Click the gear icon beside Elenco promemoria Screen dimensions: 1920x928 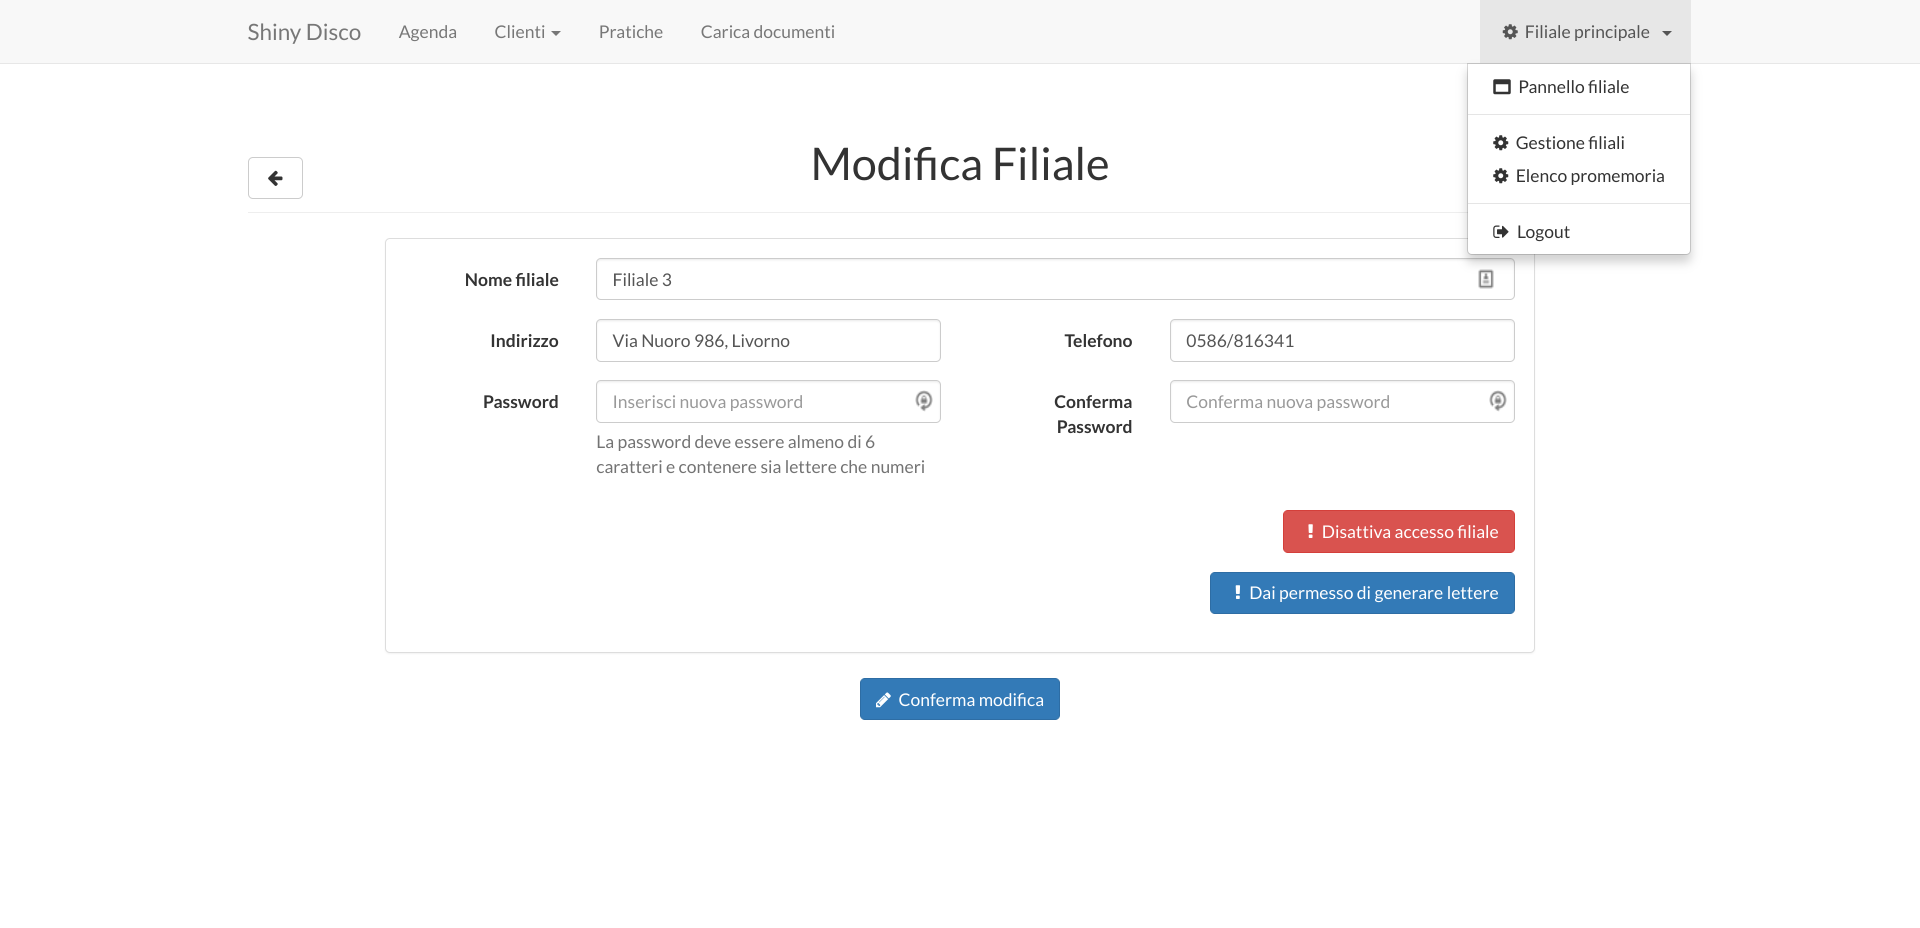(x=1500, y=176)
